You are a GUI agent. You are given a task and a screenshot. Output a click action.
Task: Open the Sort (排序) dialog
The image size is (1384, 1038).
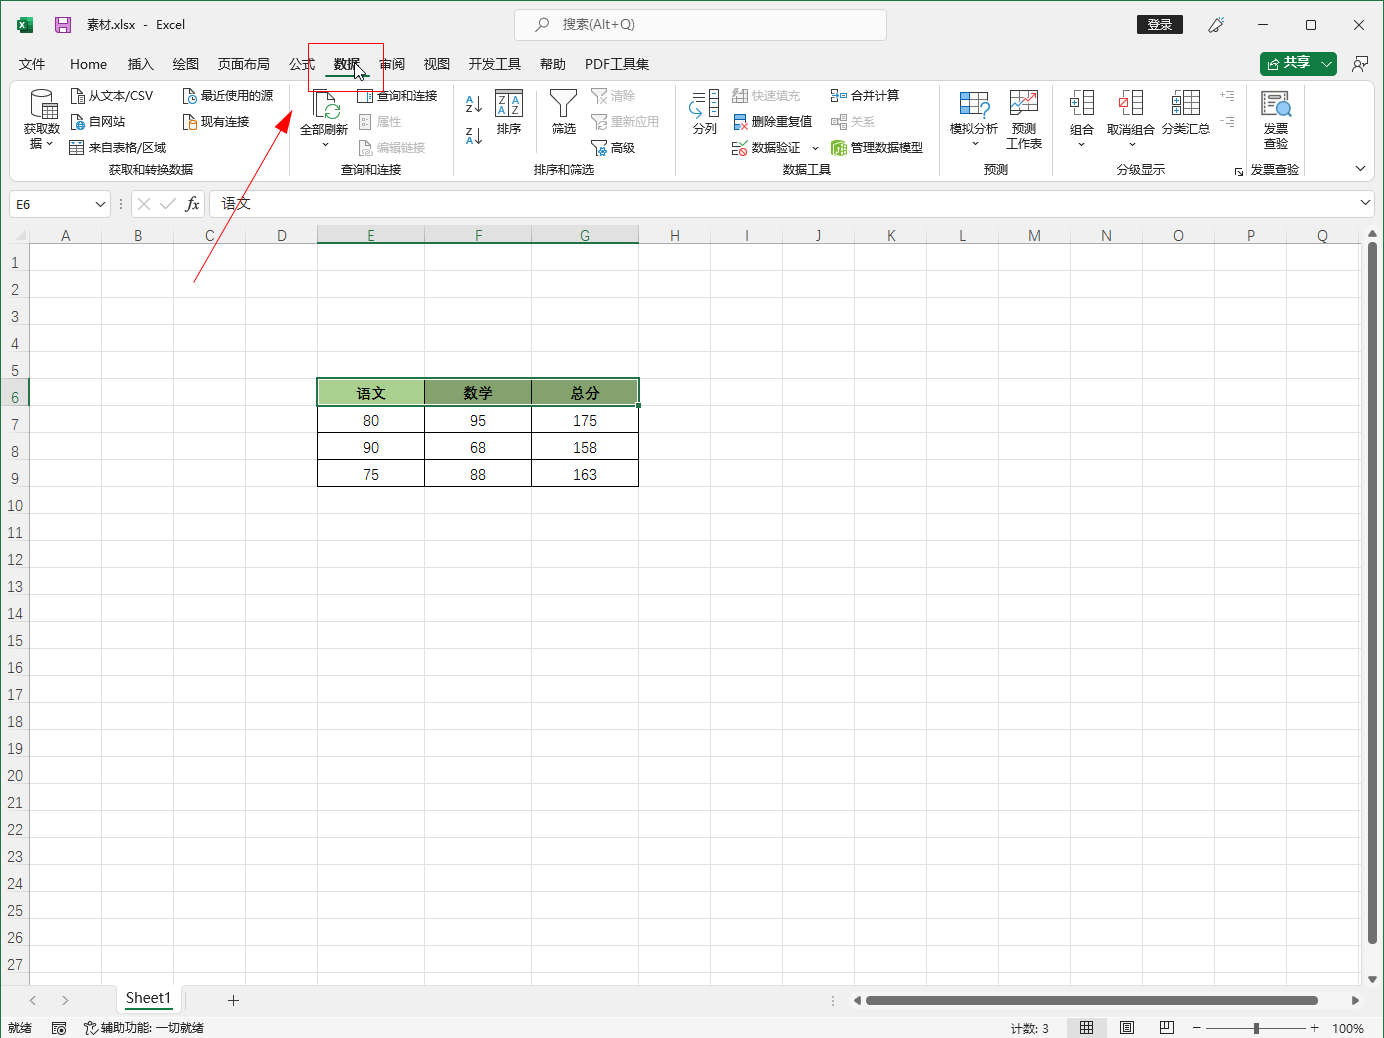(509, 112)
